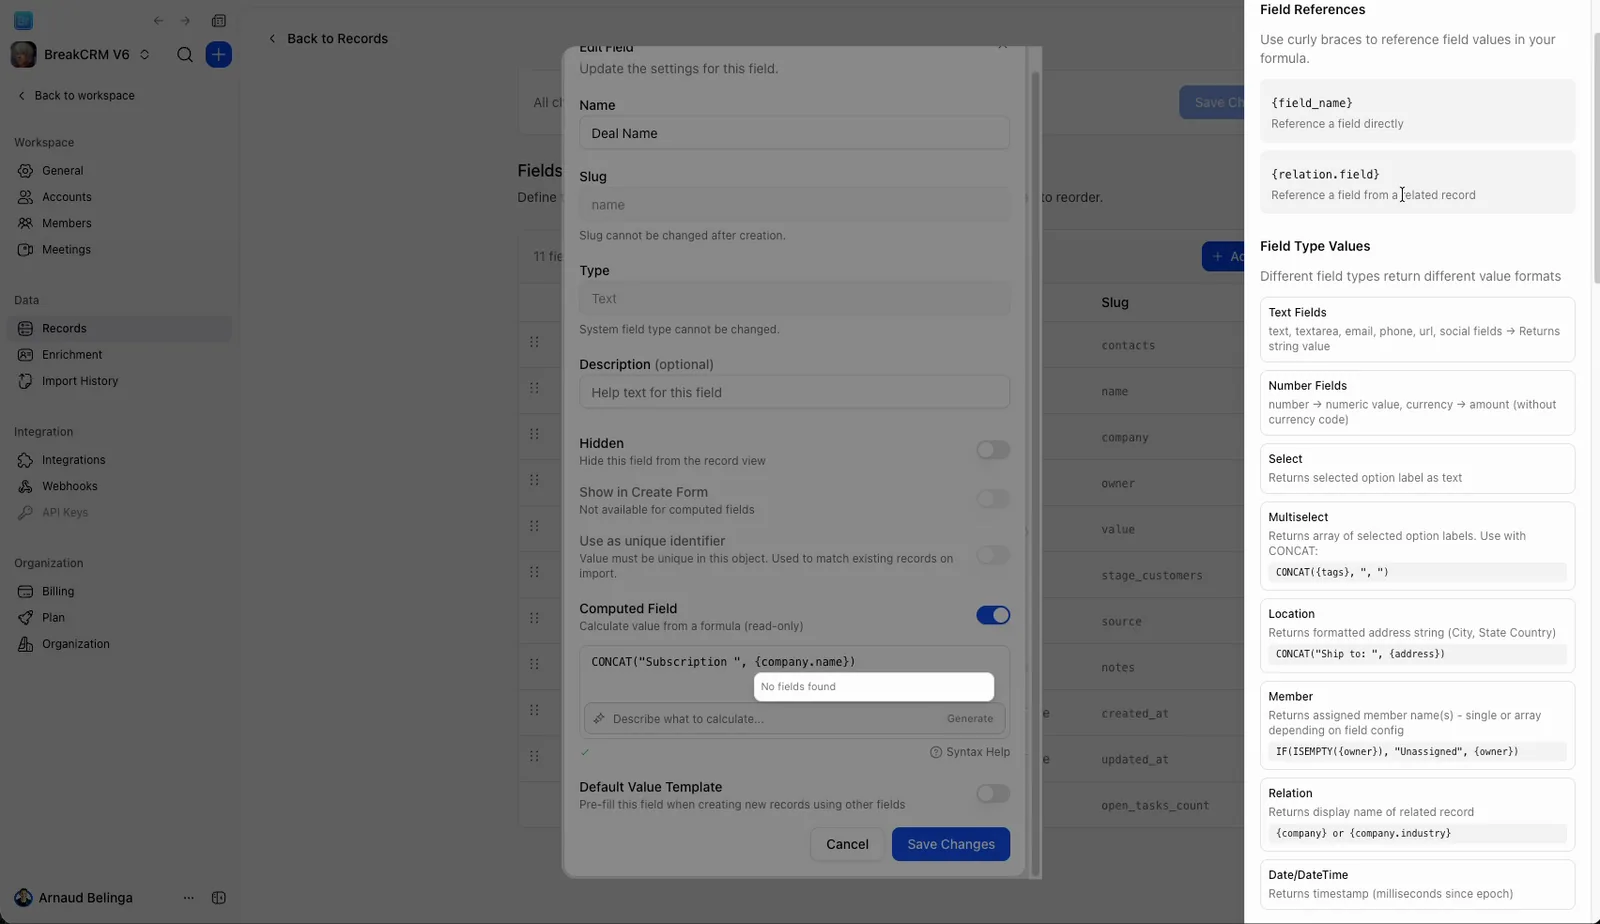Click the Billing icon in sidebar
Image resolution: width=1600 pixels, height=924 pixels.
click(x=25, y=592)
